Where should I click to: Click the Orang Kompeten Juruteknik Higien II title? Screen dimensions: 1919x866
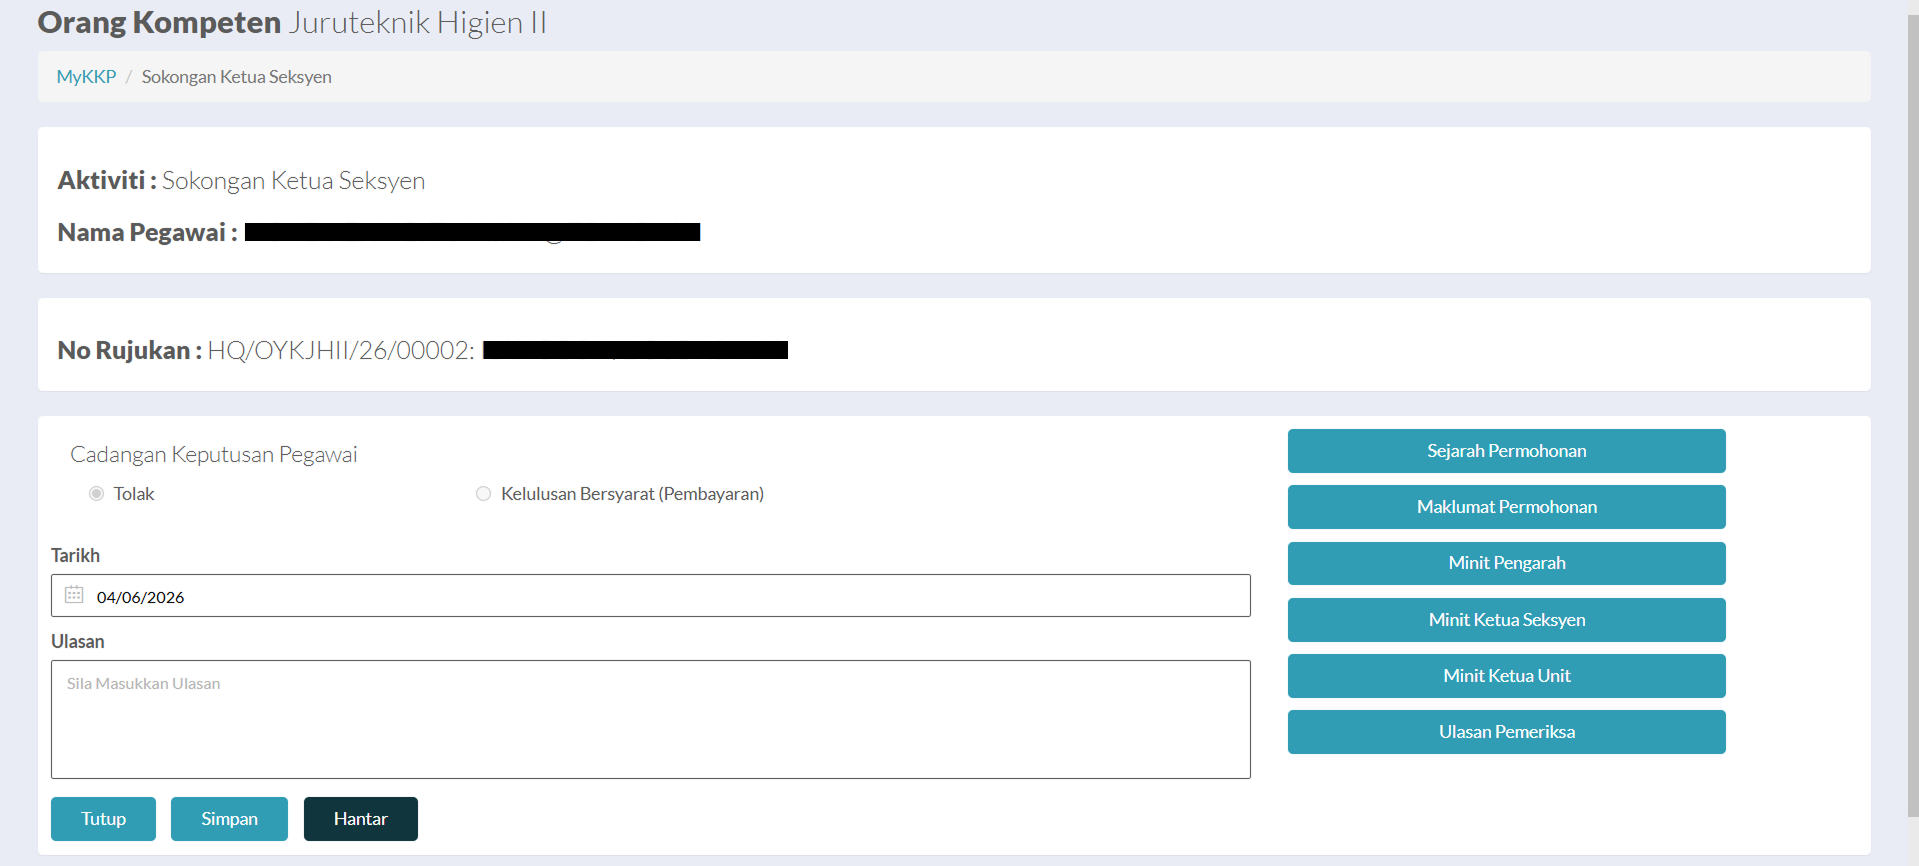(292, 22)
